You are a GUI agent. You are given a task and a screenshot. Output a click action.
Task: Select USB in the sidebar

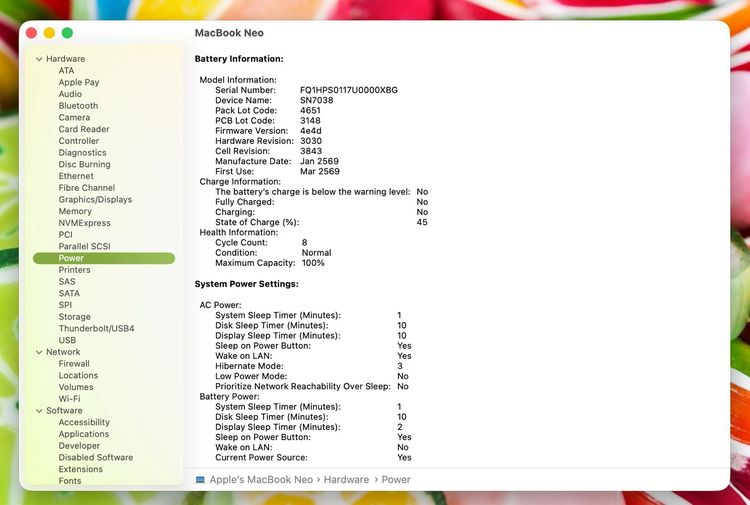coord(67,340)
